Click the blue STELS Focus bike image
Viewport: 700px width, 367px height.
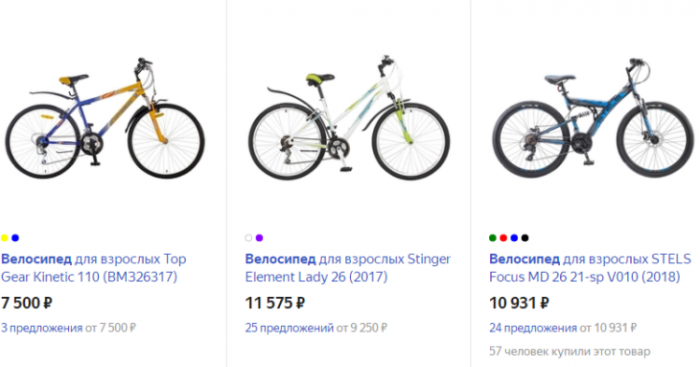(x=593, y=118)
